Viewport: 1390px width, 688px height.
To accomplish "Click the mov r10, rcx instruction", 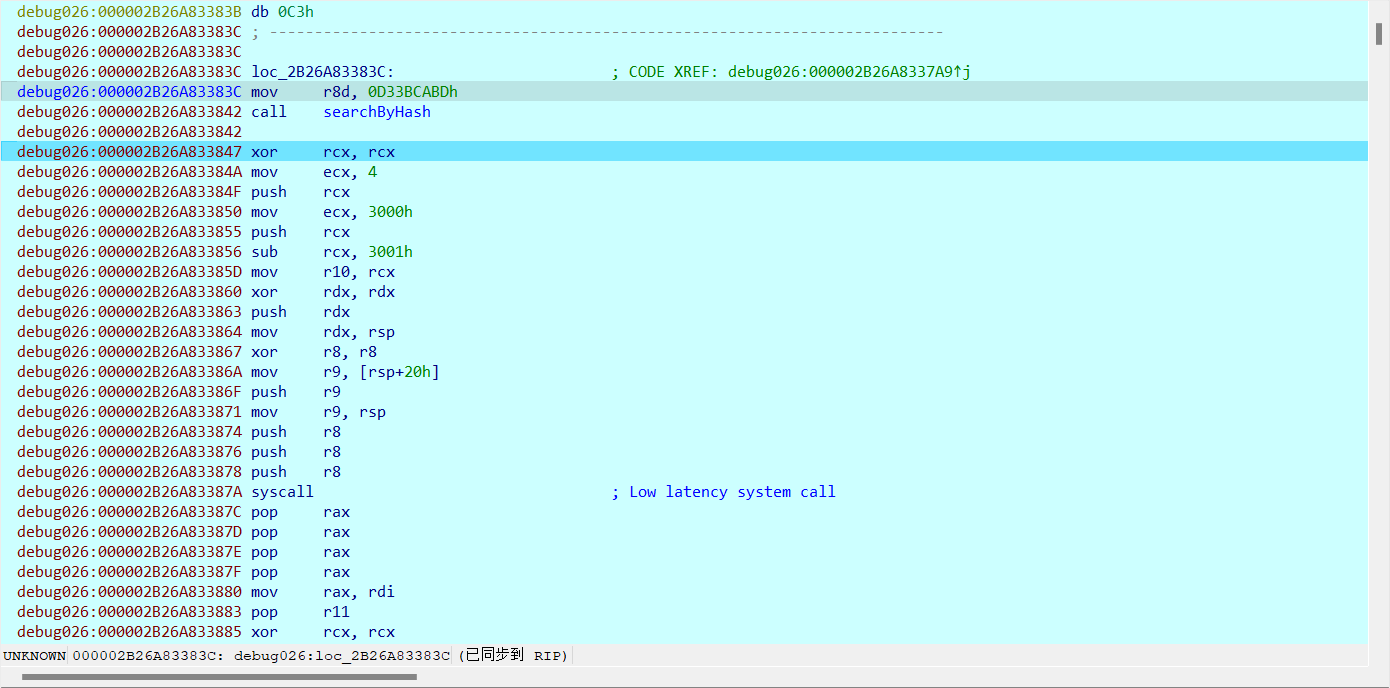I will tap(322, 272).
